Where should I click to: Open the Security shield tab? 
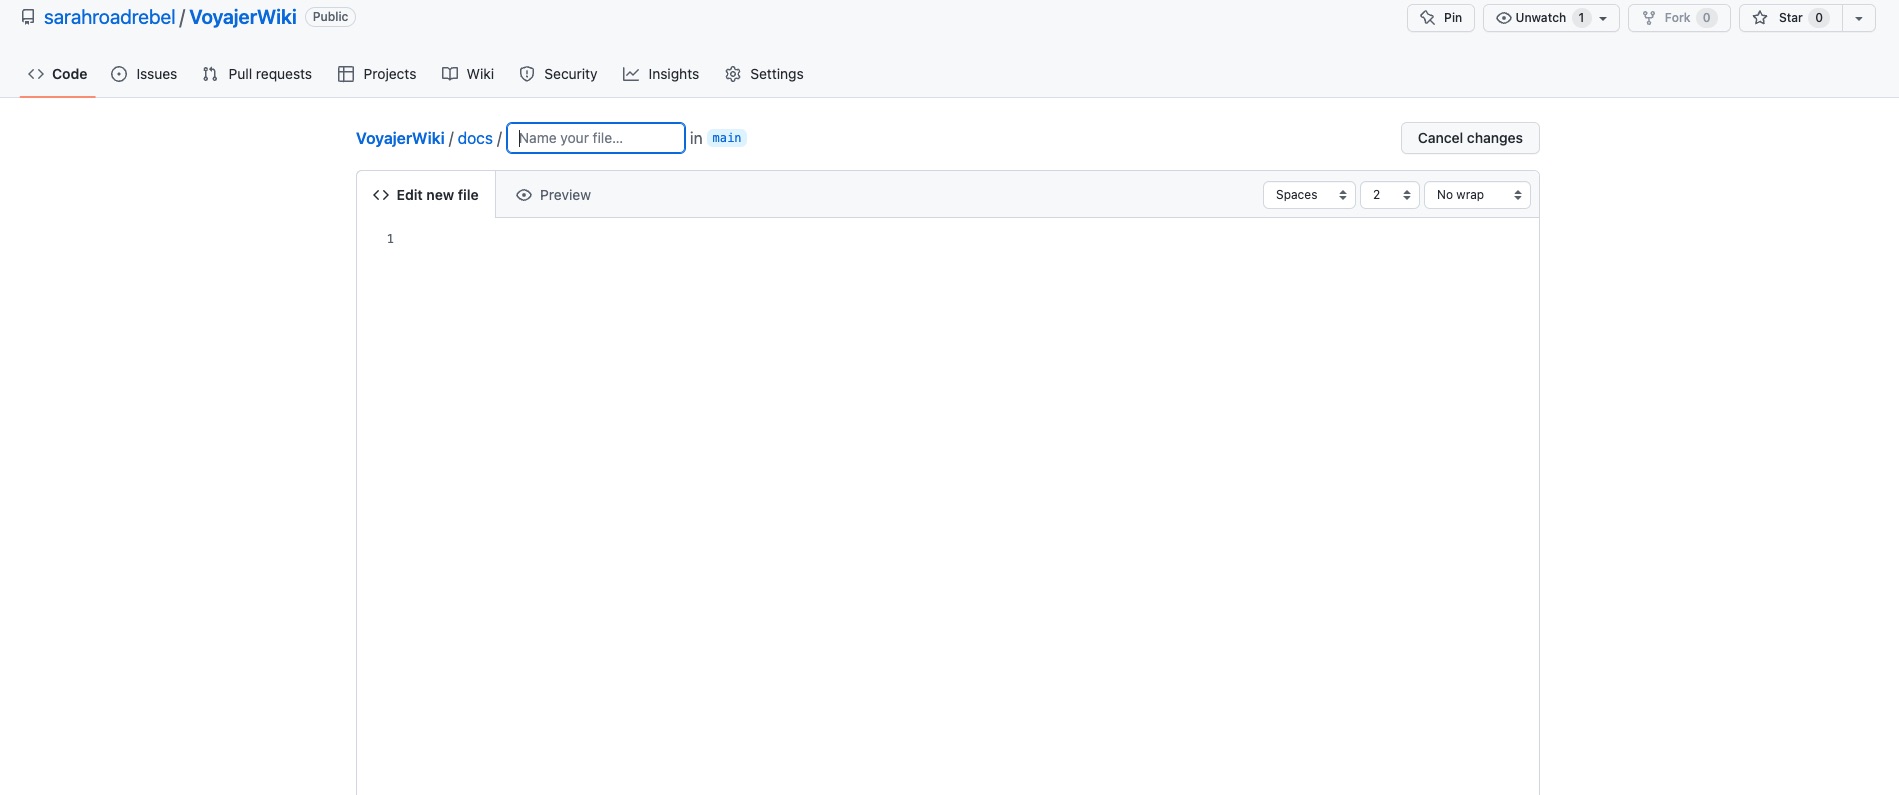(558, 74)
